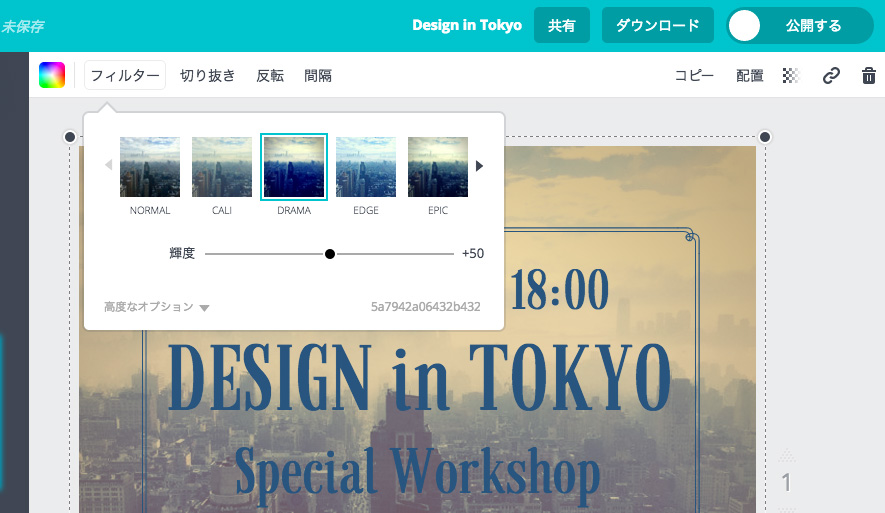Open the 間隔 spacing option

pos(318,76)
